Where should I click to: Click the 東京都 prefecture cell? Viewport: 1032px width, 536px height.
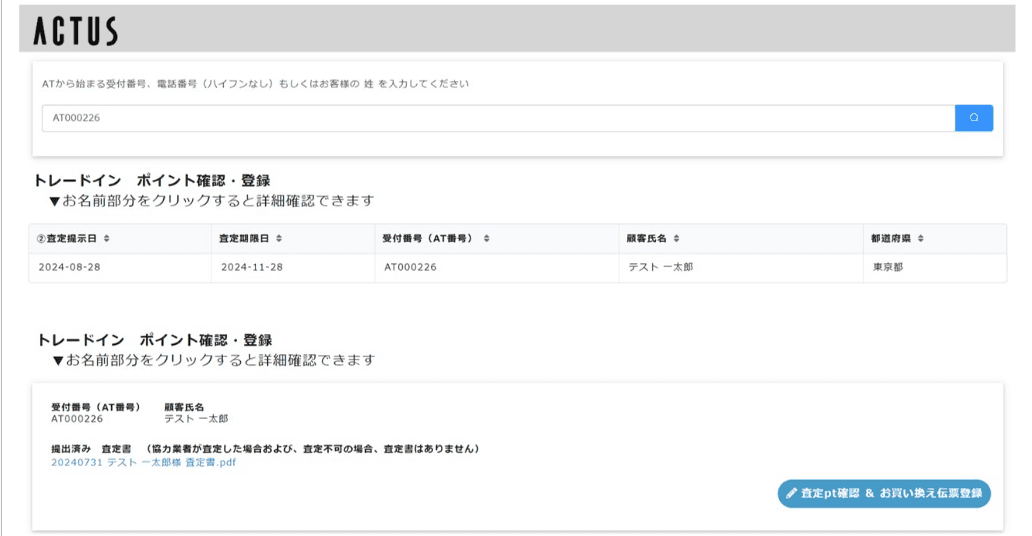click(x=886, y=268)
